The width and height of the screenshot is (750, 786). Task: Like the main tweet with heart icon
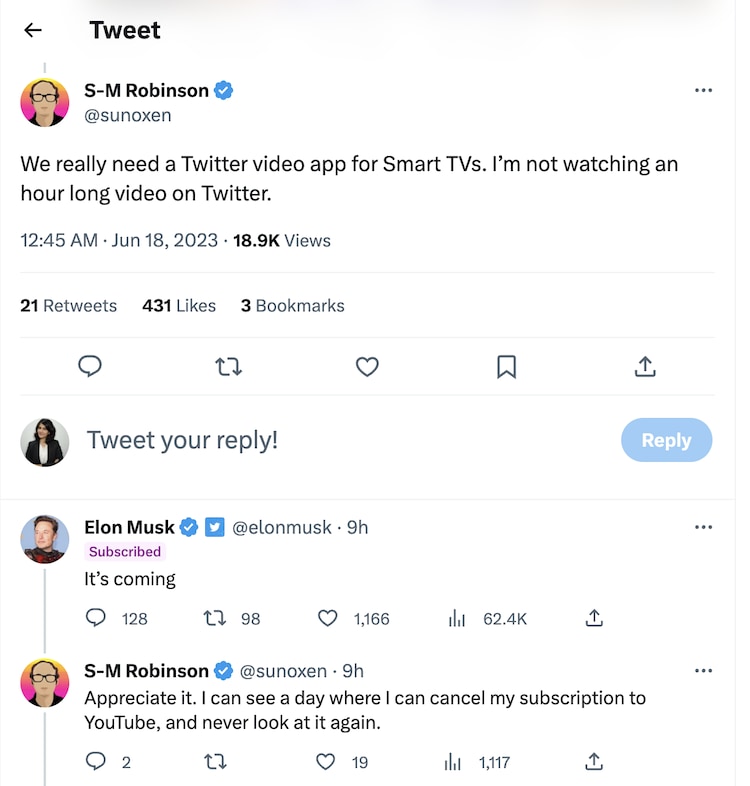(367, 367)
